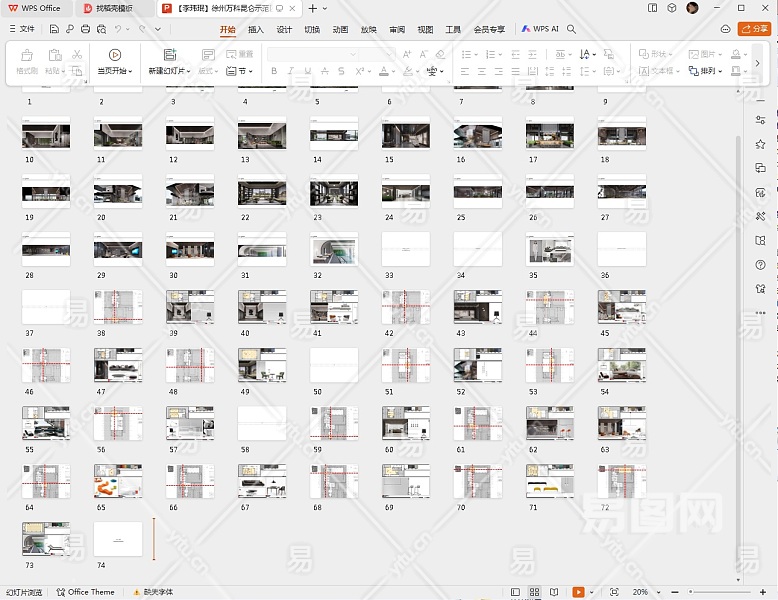Click the orange 分享 share button
The width and height of the screenshot is (778, 600).
pyautogui.click(x=753, y=29)
